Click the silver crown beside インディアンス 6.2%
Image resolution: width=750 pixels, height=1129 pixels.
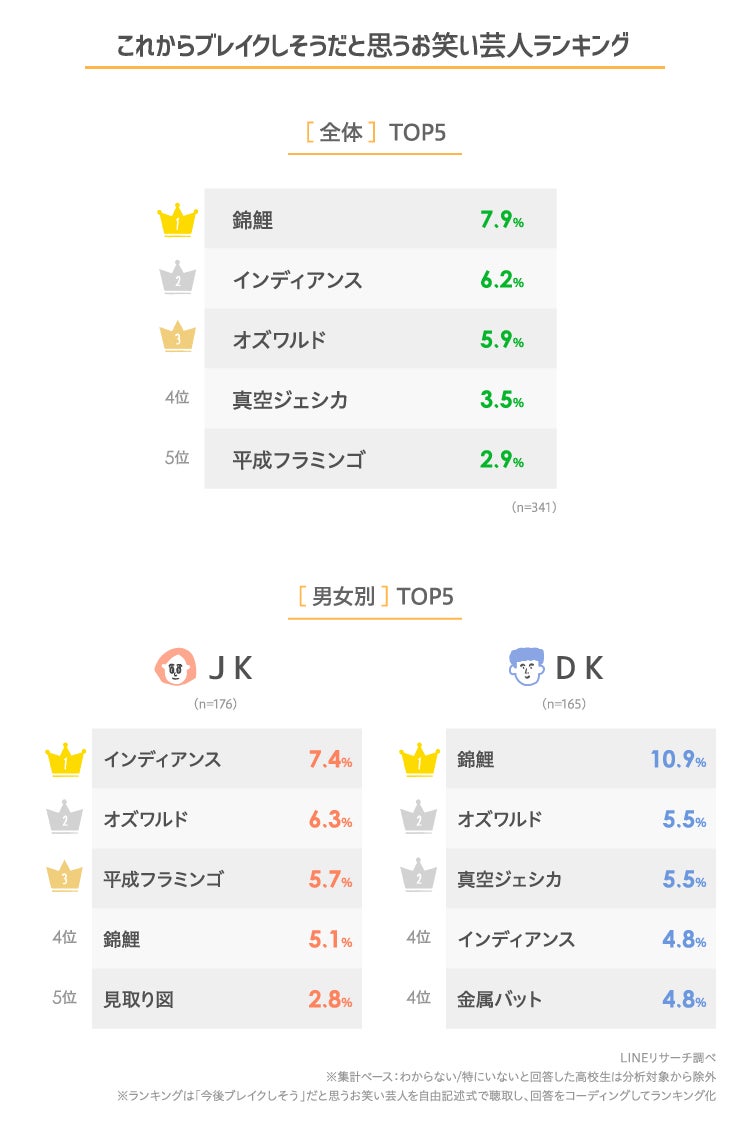tap(177, 279)
